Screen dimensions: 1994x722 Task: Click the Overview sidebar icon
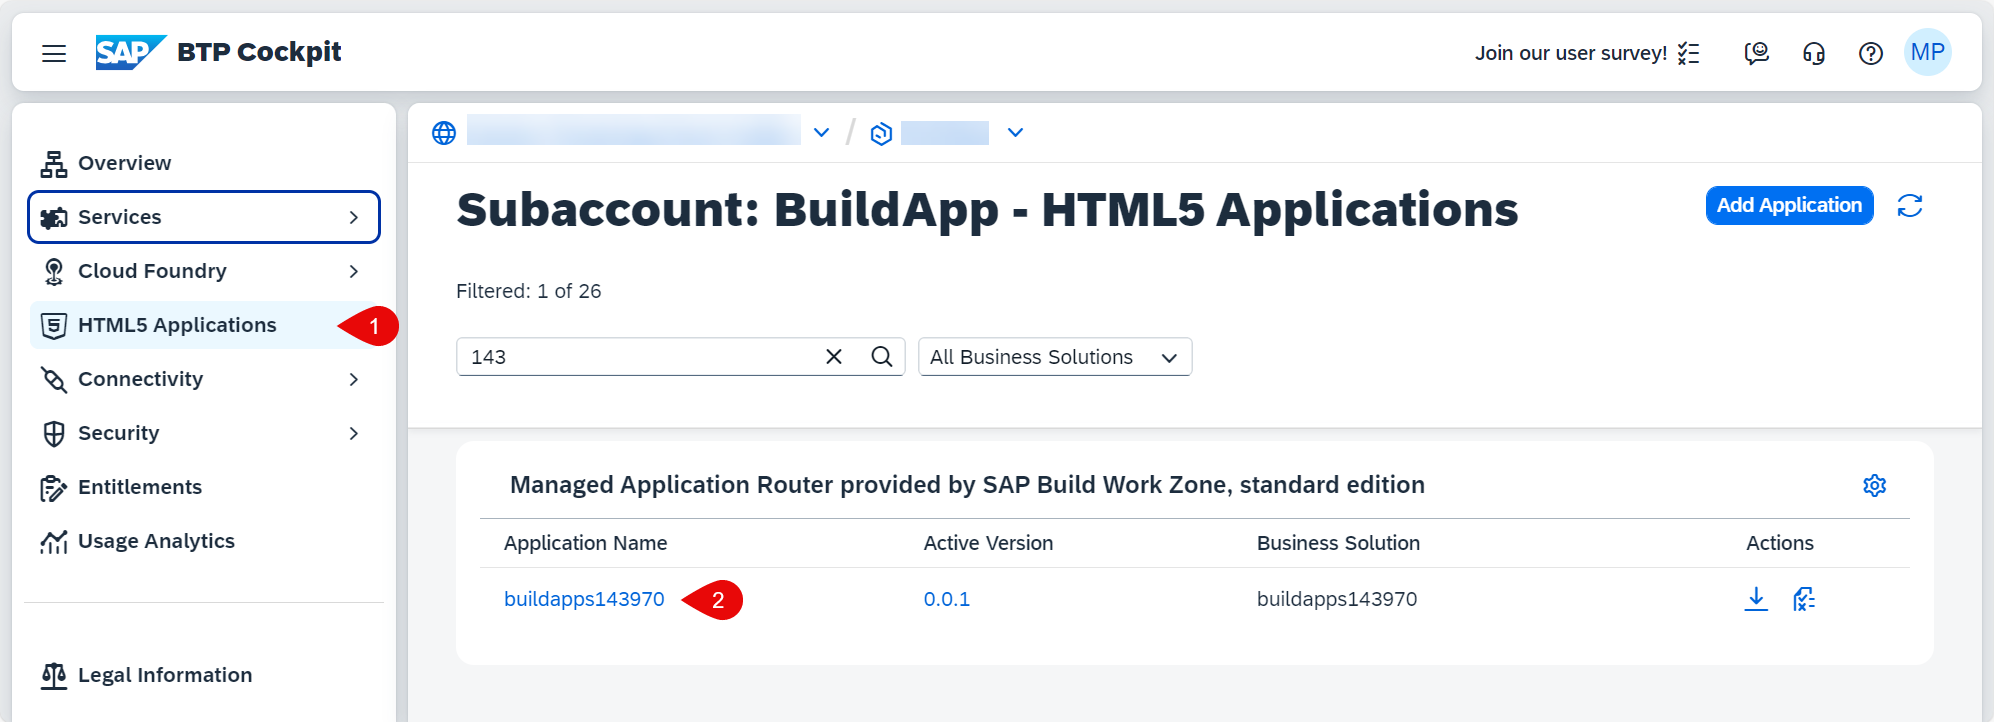(54, 163)
